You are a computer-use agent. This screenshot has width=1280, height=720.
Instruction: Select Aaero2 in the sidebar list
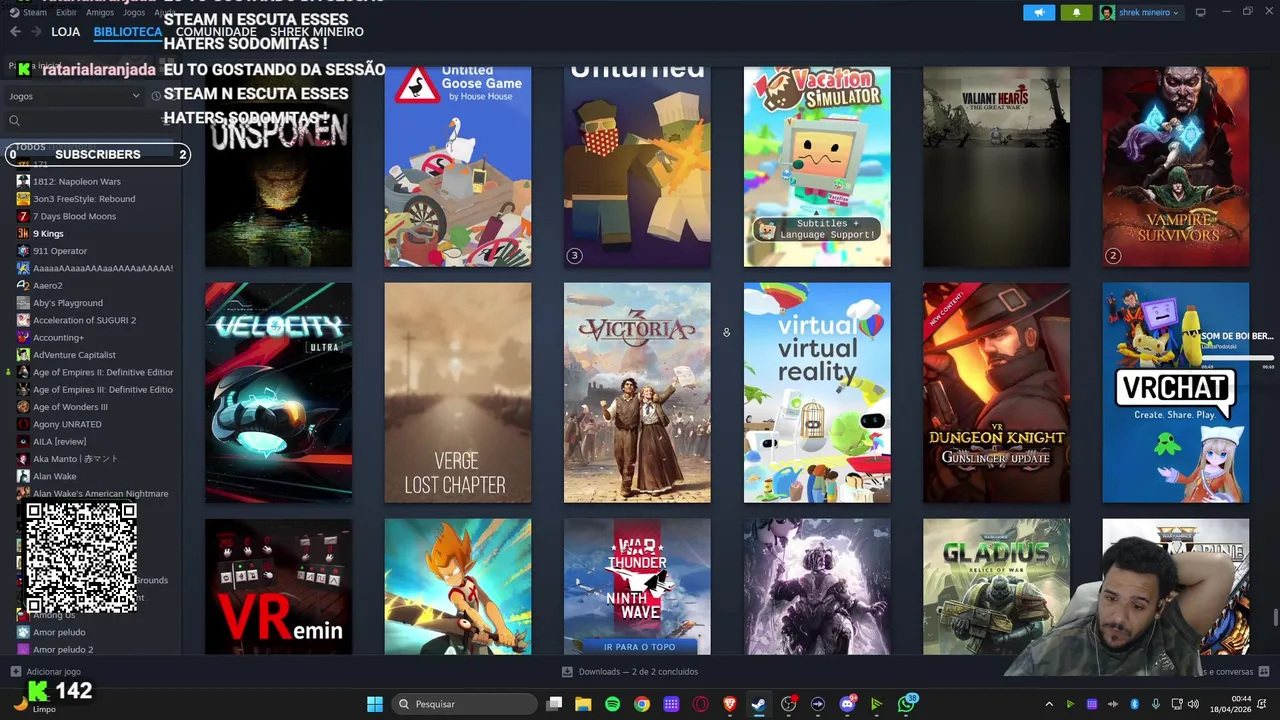pos(47,285)
